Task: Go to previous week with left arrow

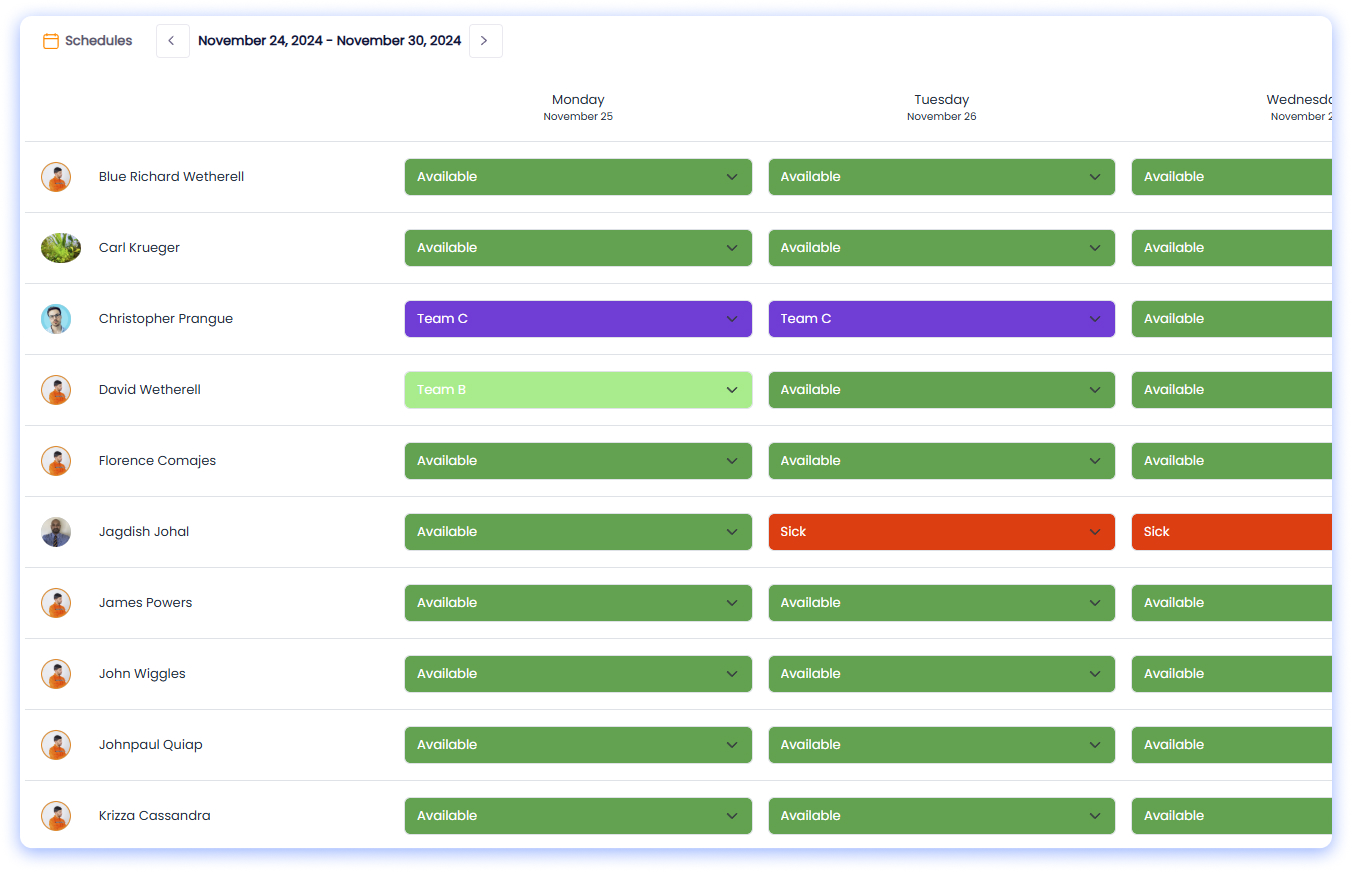Action: tap(172, 41)
